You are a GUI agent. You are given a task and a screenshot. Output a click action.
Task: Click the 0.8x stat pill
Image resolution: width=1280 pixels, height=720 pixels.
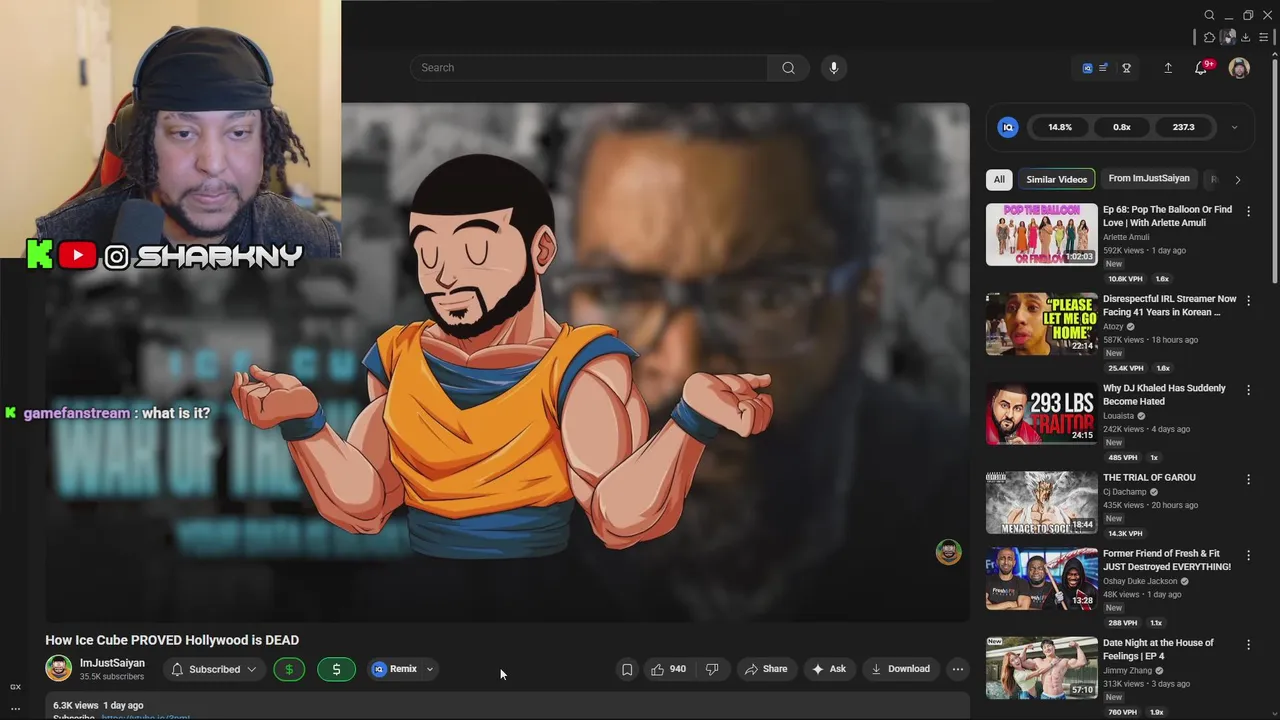pos(1122,127)
